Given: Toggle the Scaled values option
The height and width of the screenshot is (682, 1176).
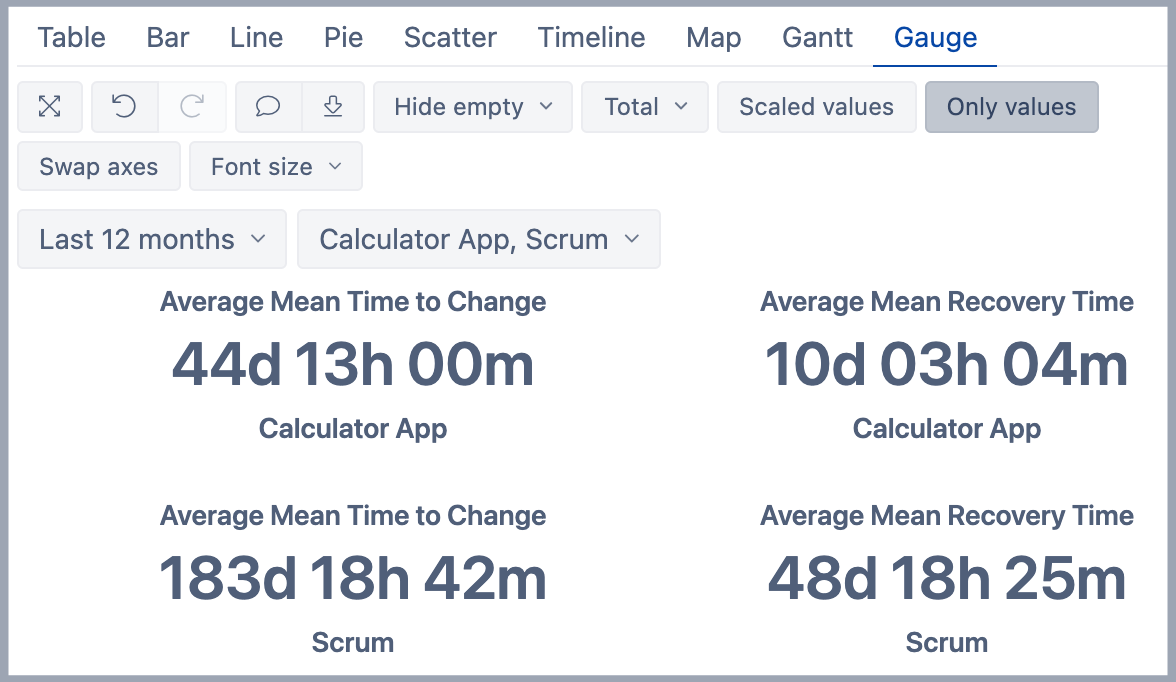Looking at the screenshot, I should pos(816,107).
